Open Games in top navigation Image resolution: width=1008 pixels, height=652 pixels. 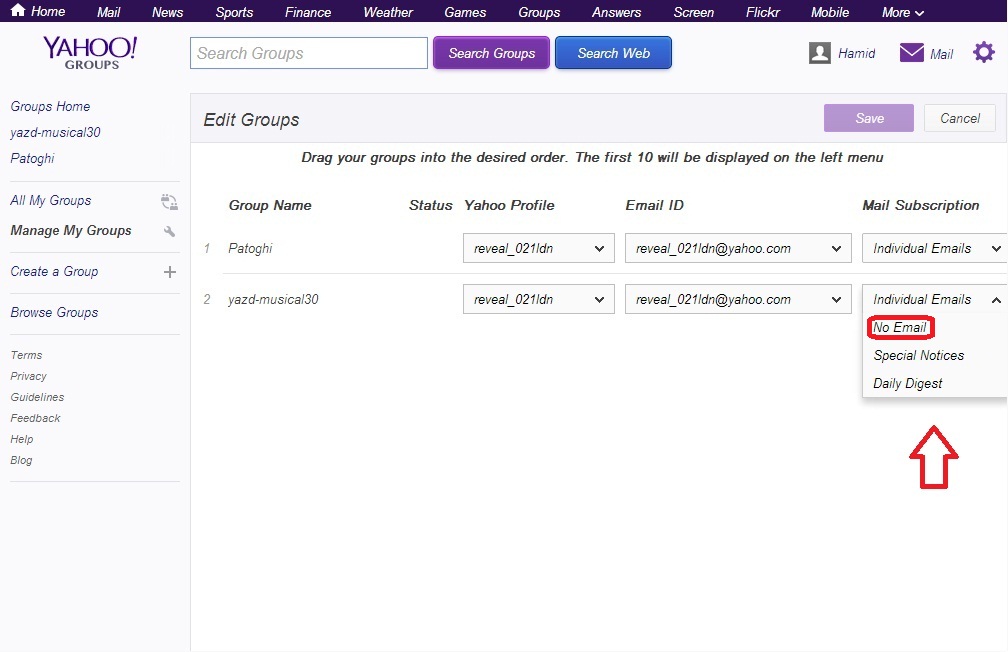[465, 12]
